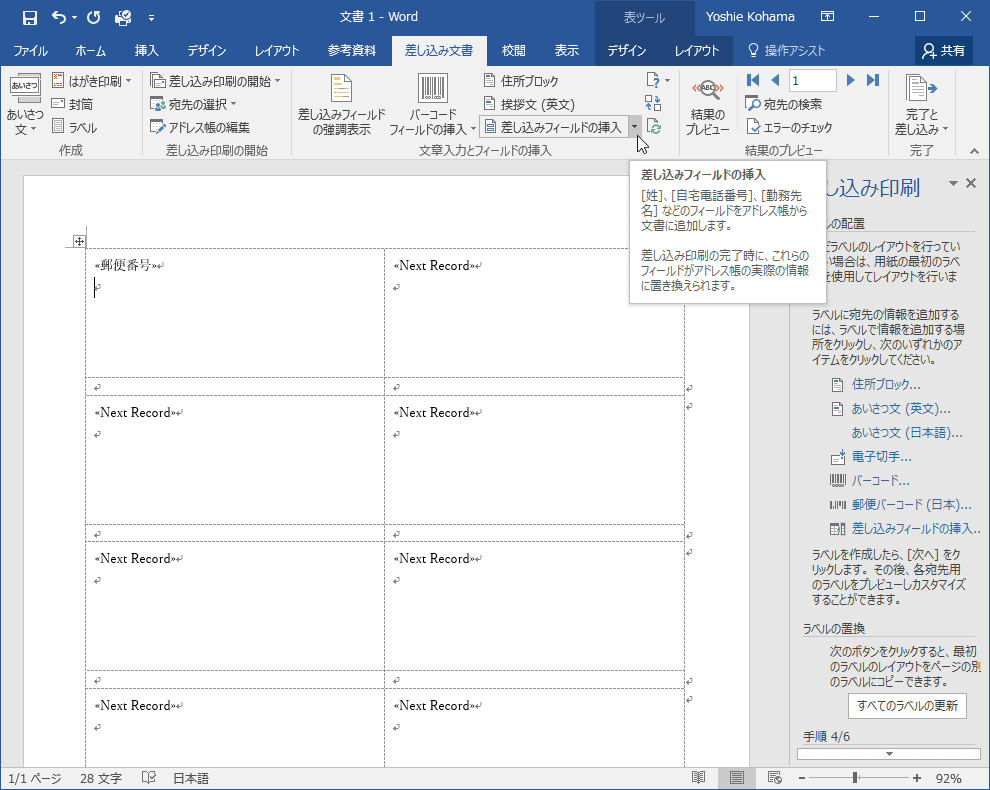This screenshot has width=990, height=790.
Task: Click the proofing icon in status bar
Action: [x=149, y=778]
